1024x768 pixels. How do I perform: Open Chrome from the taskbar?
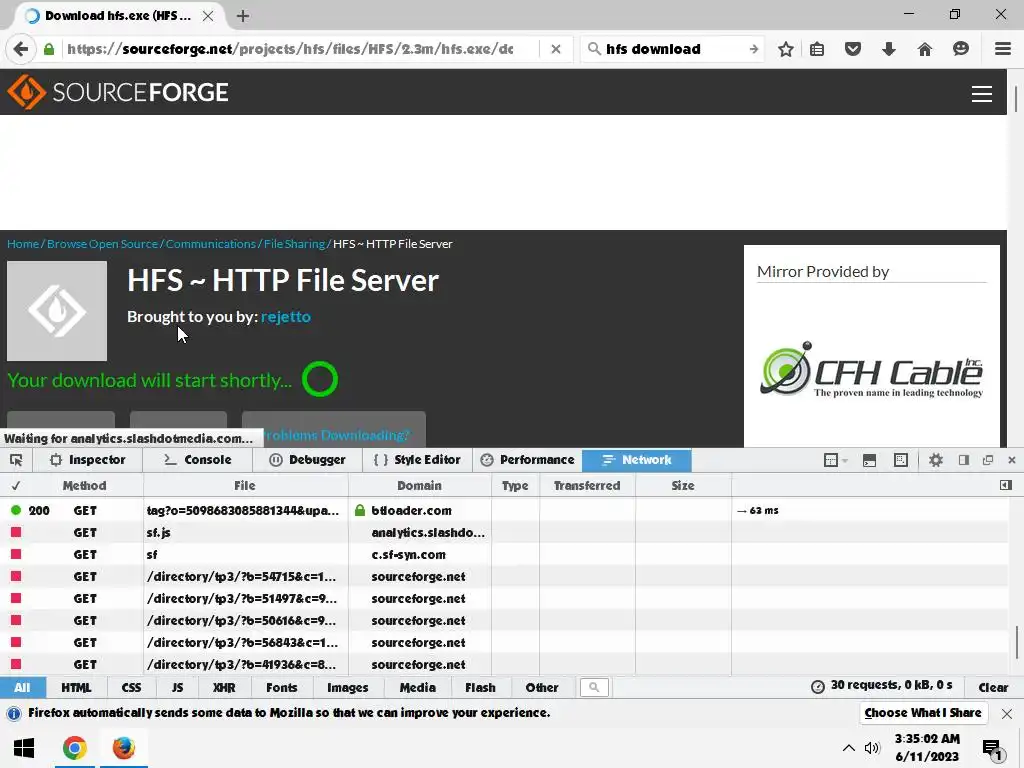point(74,748)
